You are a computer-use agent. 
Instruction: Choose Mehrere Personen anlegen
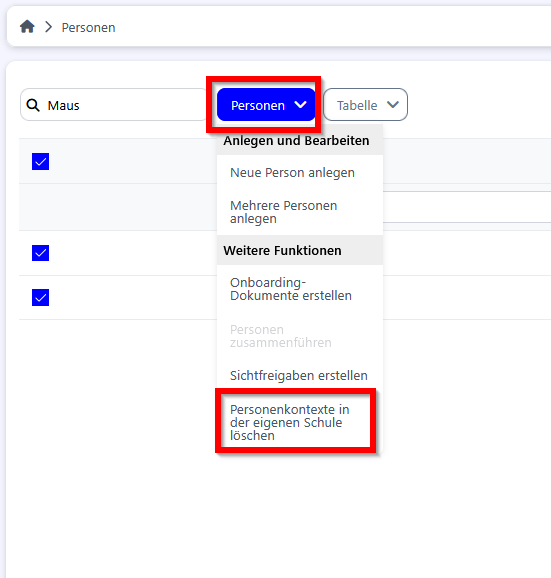coord(283,212)
